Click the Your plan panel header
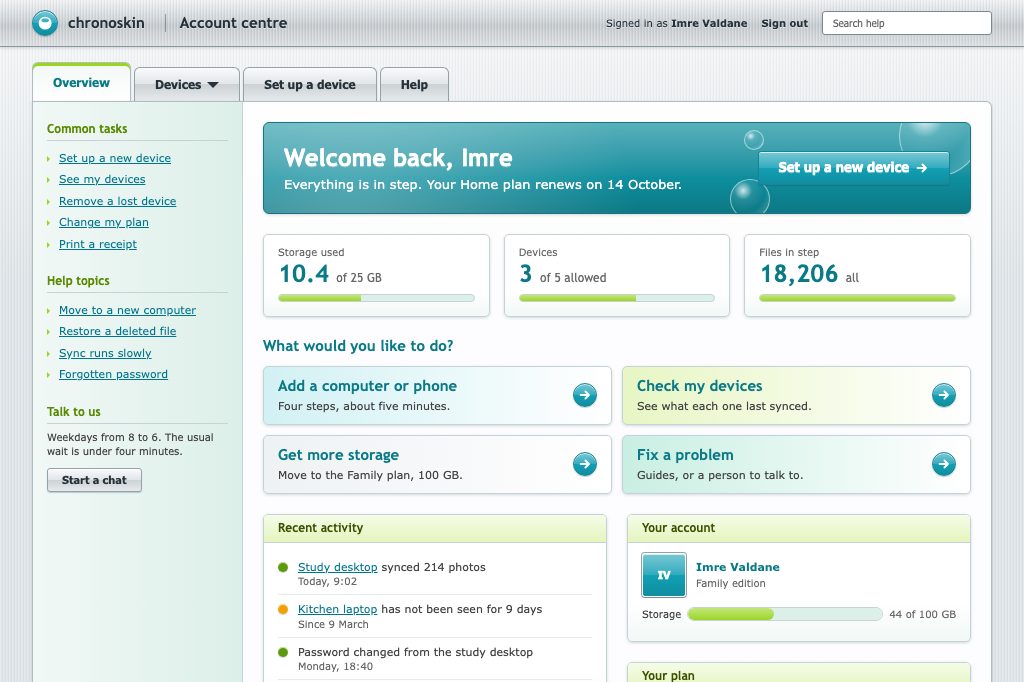 pos(799,674)
